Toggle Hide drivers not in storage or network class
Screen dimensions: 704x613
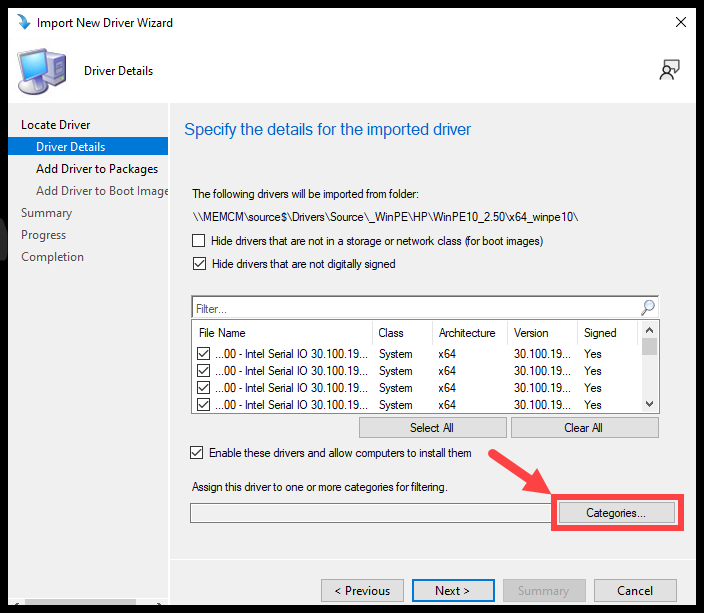click(x=198, y=241)
